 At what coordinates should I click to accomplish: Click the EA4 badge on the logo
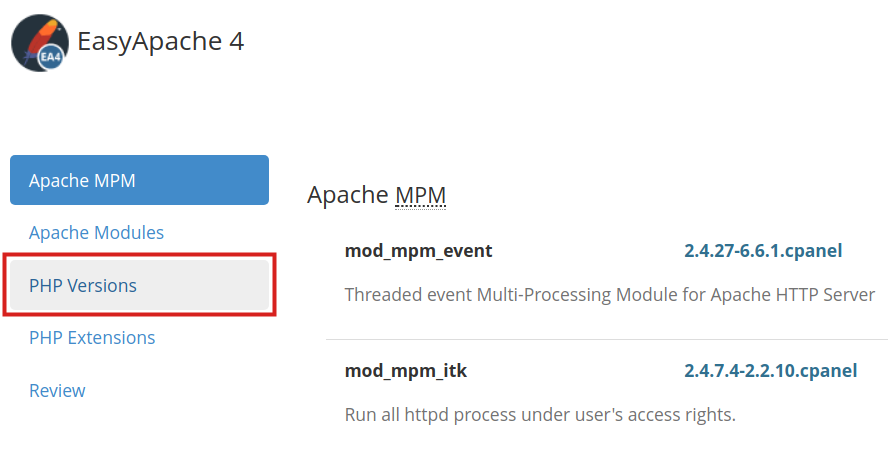[x=52, y=58]
